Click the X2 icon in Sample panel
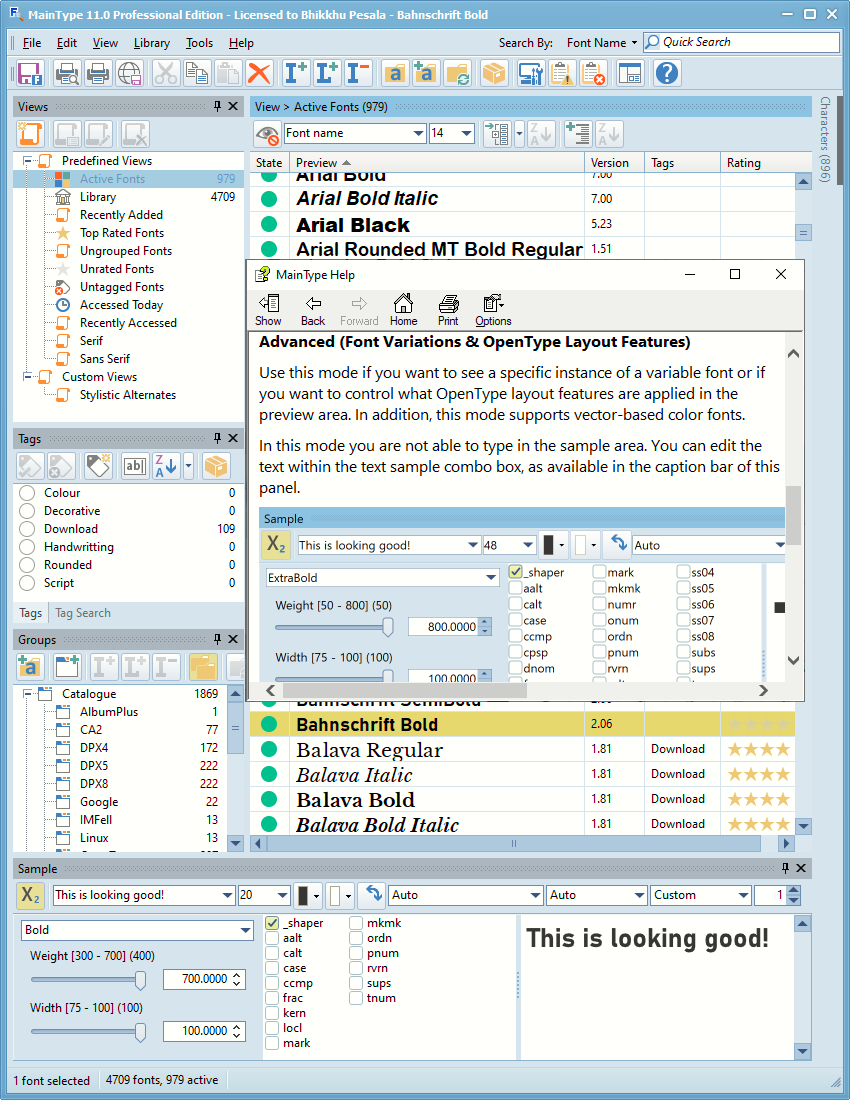 pos(30,895)
